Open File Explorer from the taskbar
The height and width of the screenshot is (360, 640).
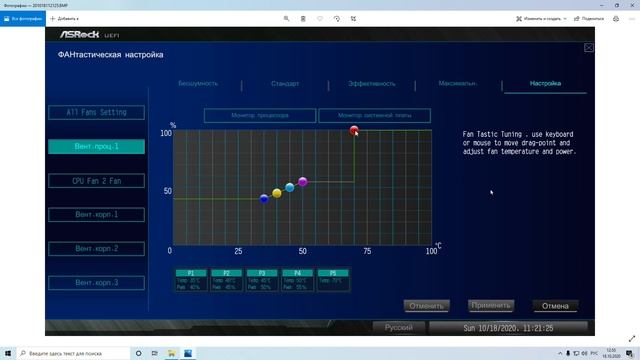point(171,353)
